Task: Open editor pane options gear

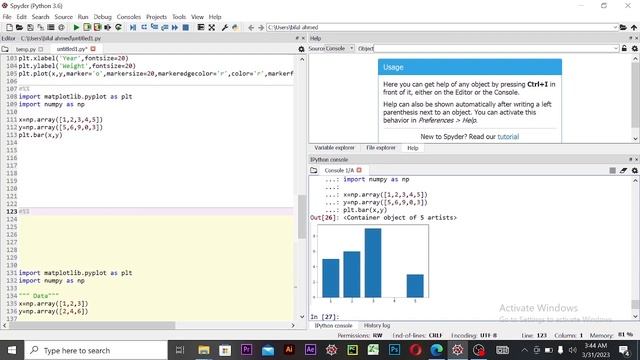Action: pyautogui.click(x=301, y=49)
